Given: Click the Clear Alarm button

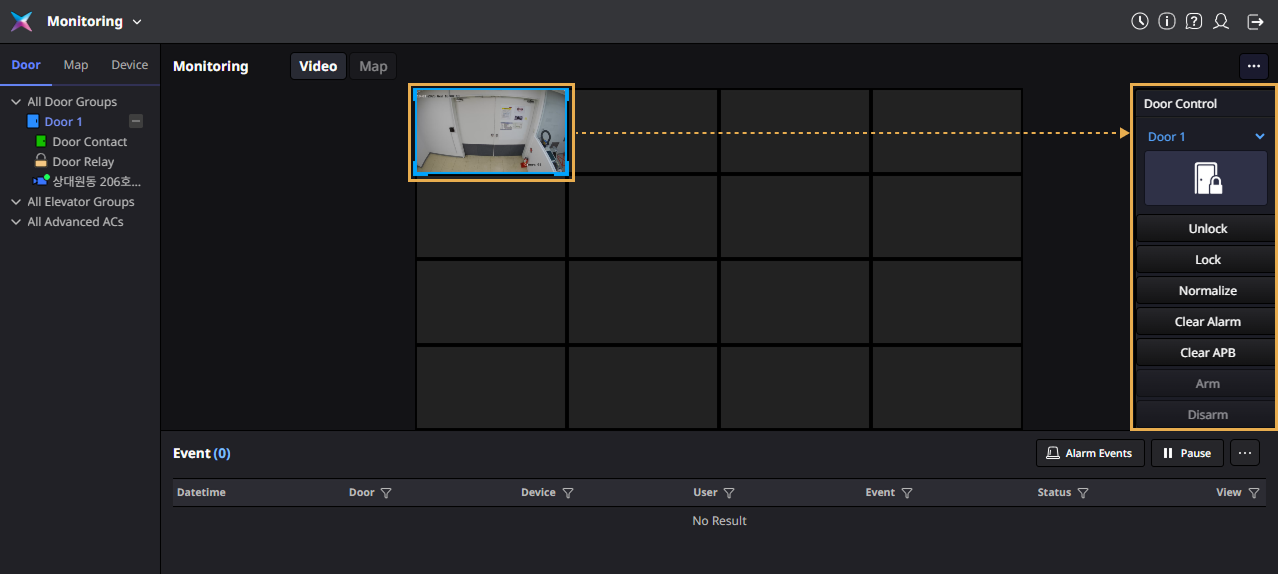Looking at the screenshot, I should tap(1207, 322).
